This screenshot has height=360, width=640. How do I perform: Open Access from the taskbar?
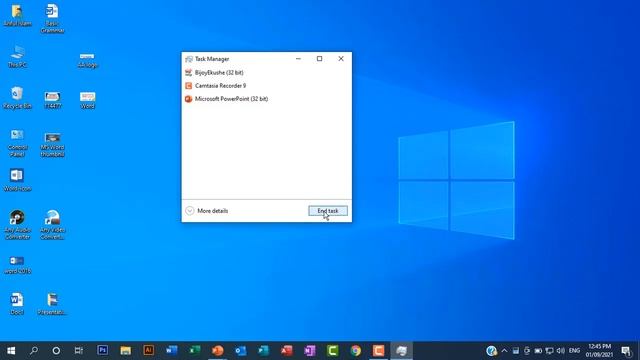coord(287,351)
